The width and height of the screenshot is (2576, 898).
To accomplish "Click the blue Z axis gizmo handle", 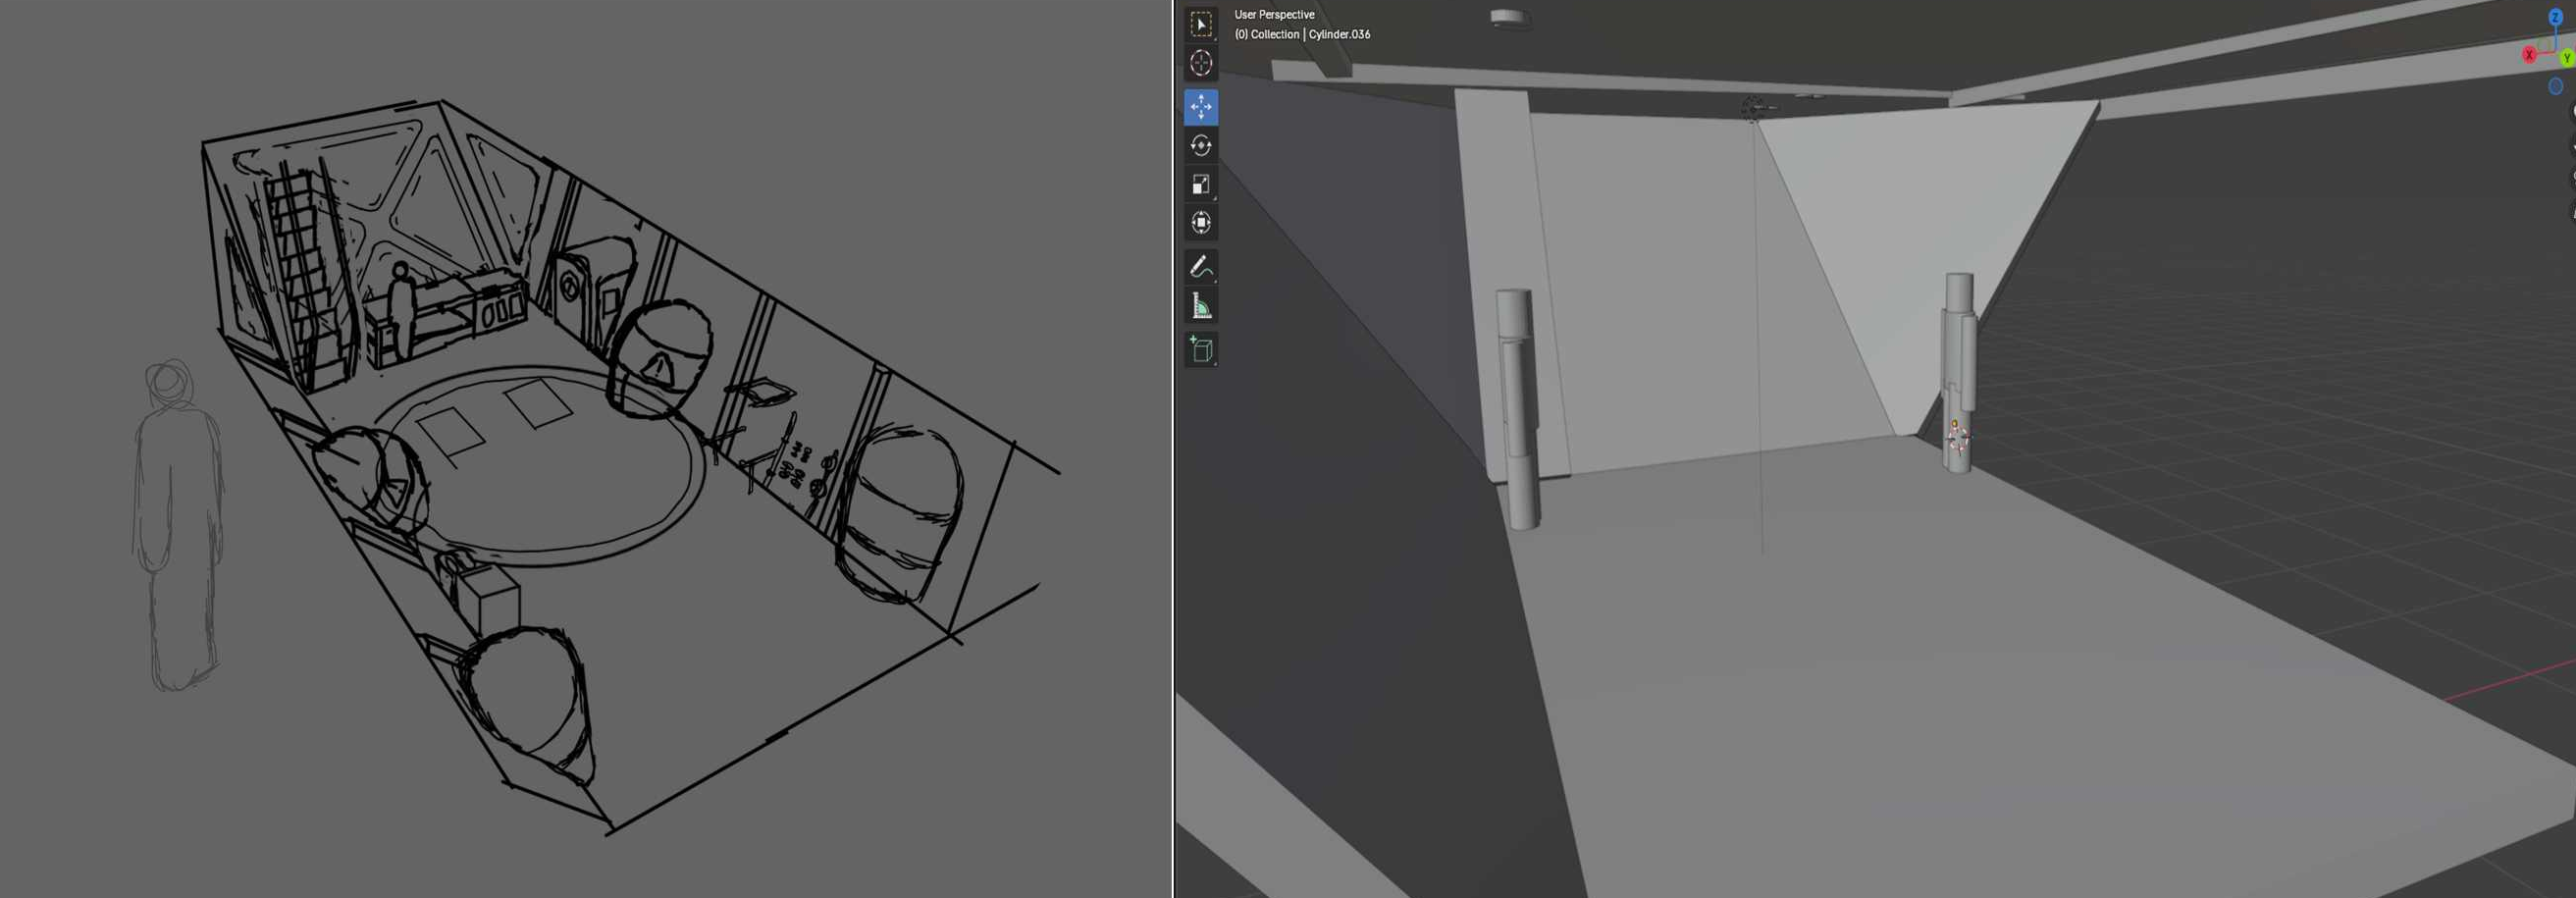I will click(2555, 17).
